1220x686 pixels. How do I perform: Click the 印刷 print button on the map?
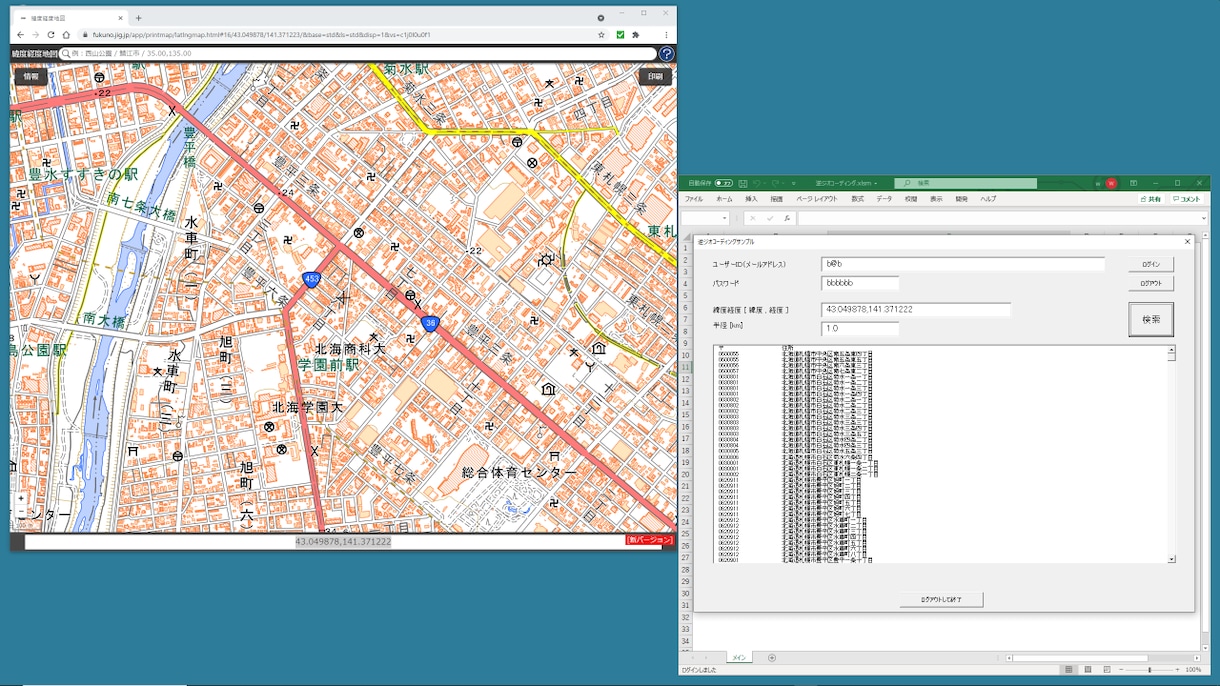(x=655, y=77)
